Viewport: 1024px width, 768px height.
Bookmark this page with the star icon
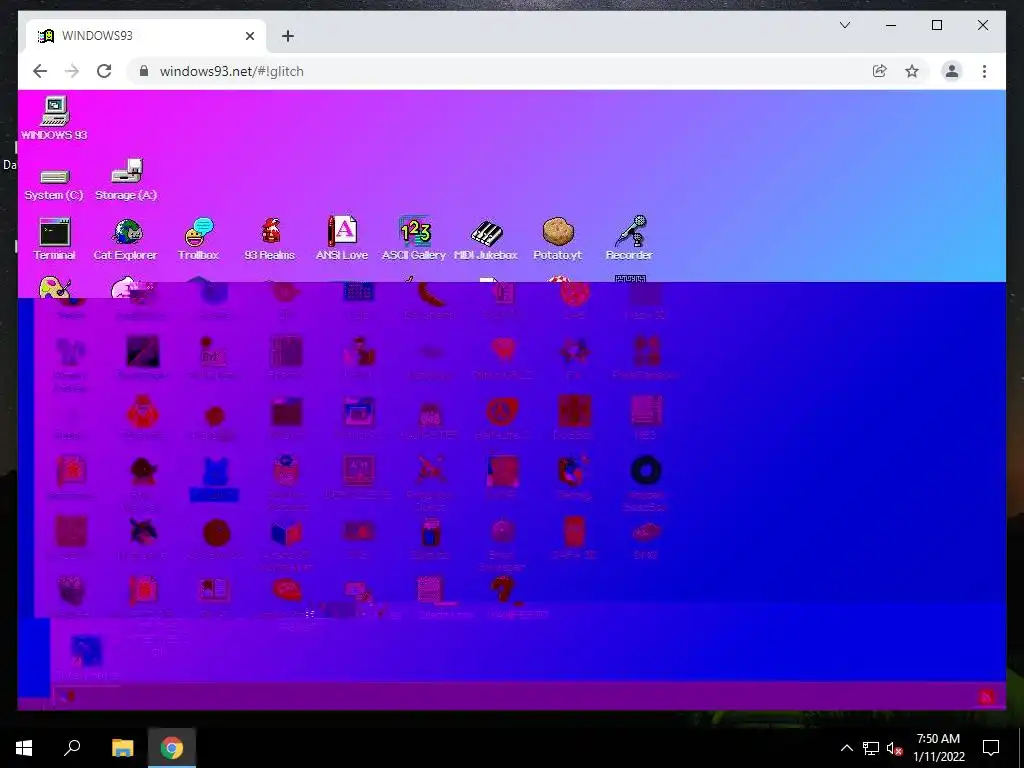point(912,71)
